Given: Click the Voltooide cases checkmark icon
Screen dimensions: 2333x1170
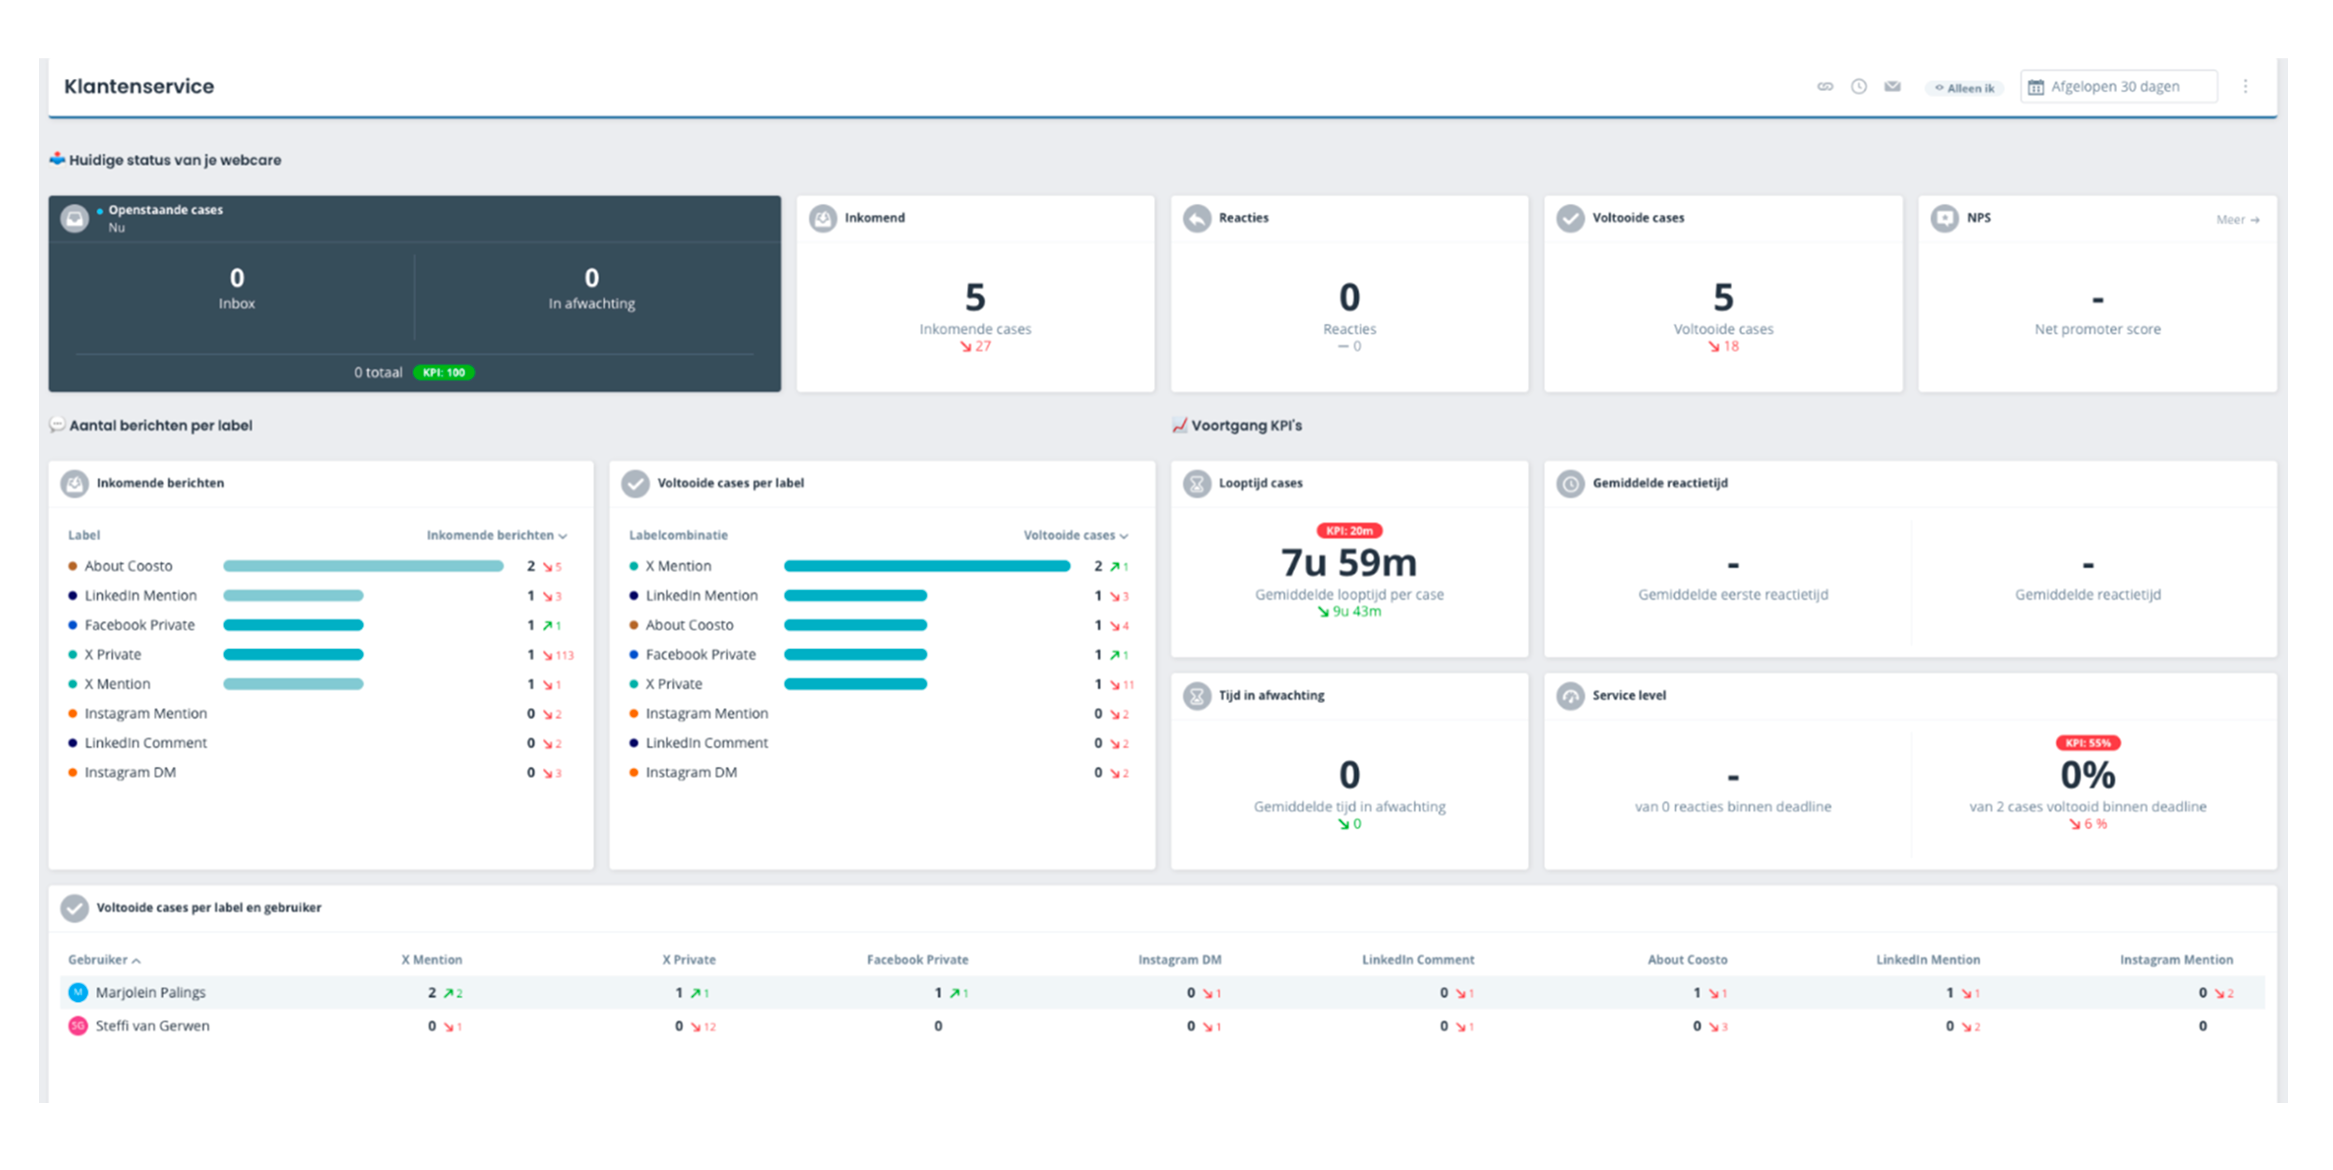Looking at the screenshot, I should click(x=1571, y=218).
